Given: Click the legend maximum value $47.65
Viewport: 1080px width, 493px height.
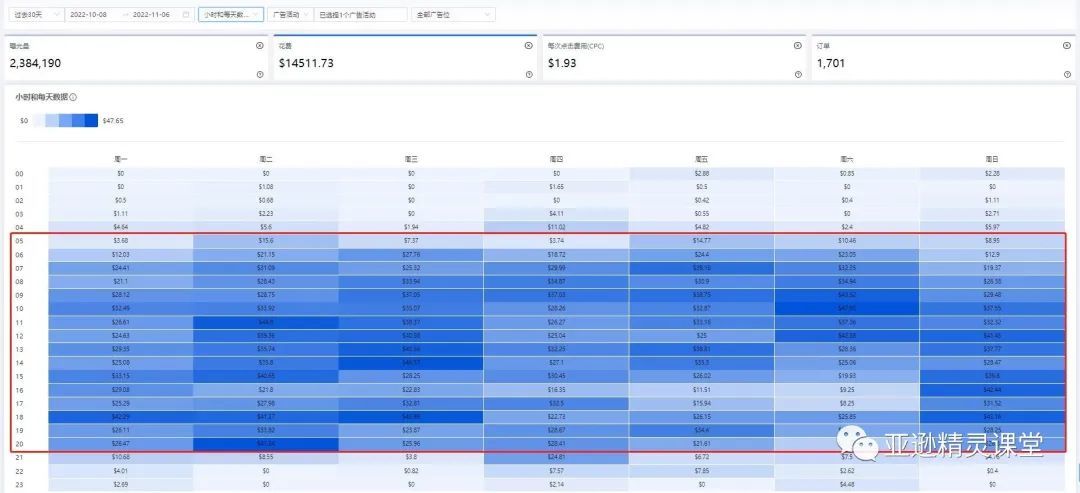Looking at the screenshot, I should click(x=113, y=120).
